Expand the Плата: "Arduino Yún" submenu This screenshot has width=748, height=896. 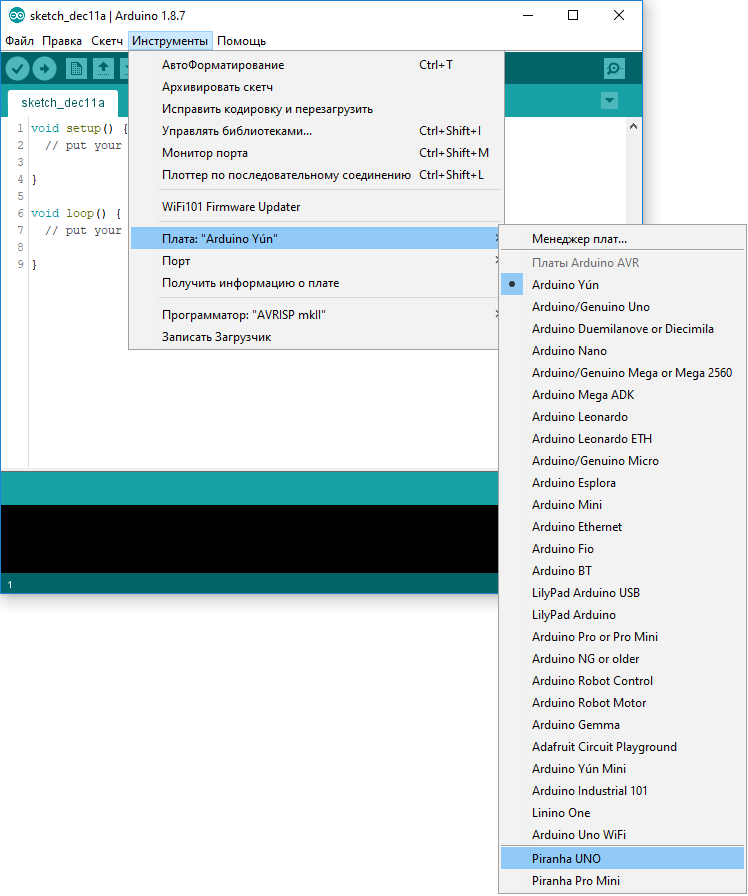click(316, 238)
